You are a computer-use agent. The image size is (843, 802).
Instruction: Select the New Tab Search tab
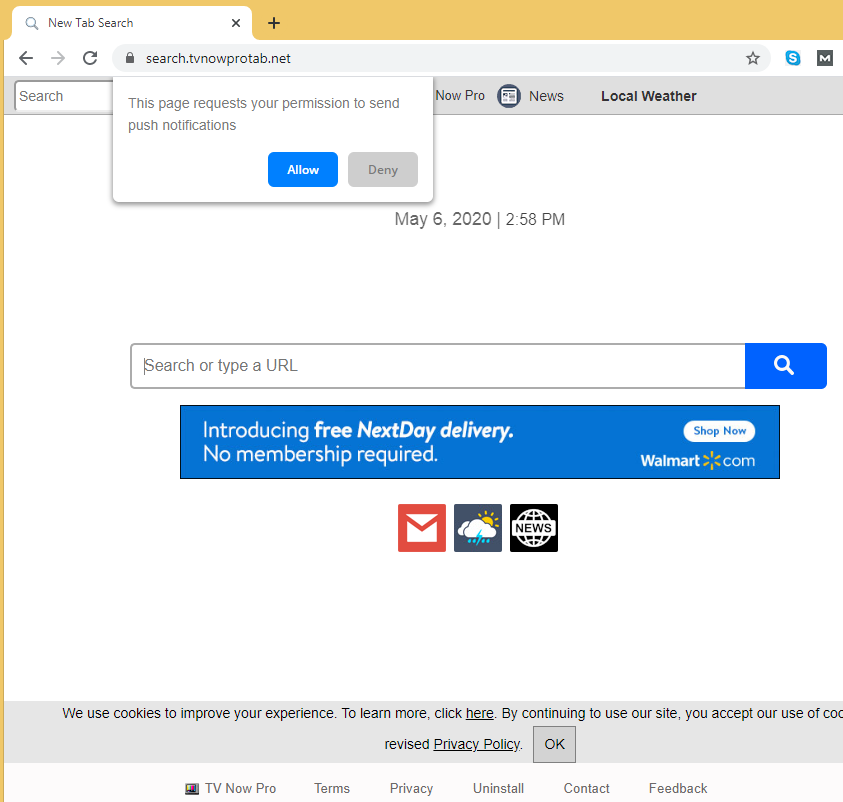pos(132,23)
